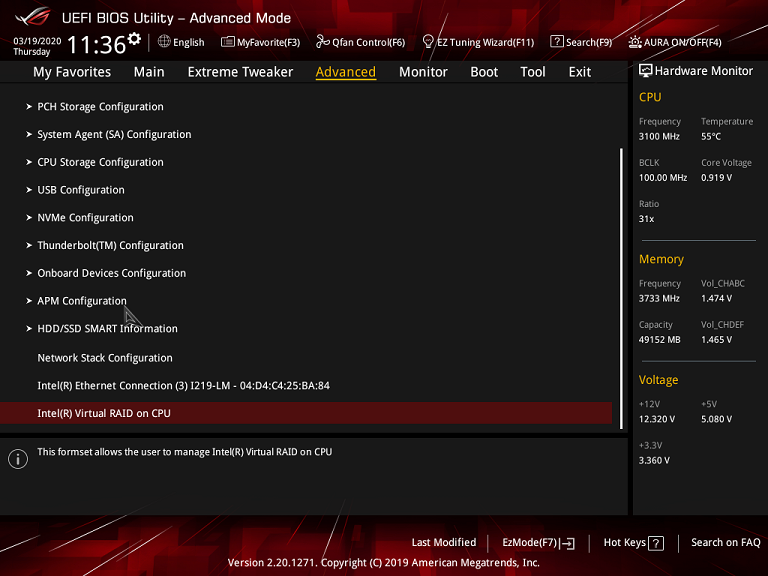This screenshot has height=576, width=768.
Task: Launch Qfan Control(F6)
Action: click(x=361, y=42)
